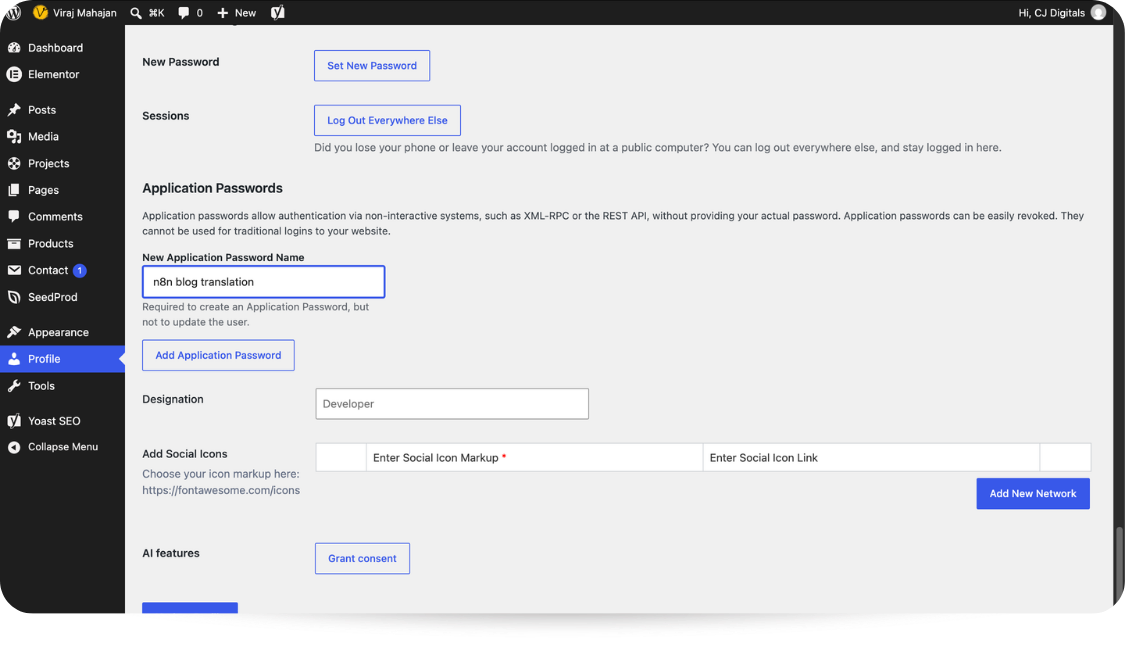The height and width of the screenshot is (648, 1125).
Task: Click the Dashboard gauge icon
Action: coord(14,47)
